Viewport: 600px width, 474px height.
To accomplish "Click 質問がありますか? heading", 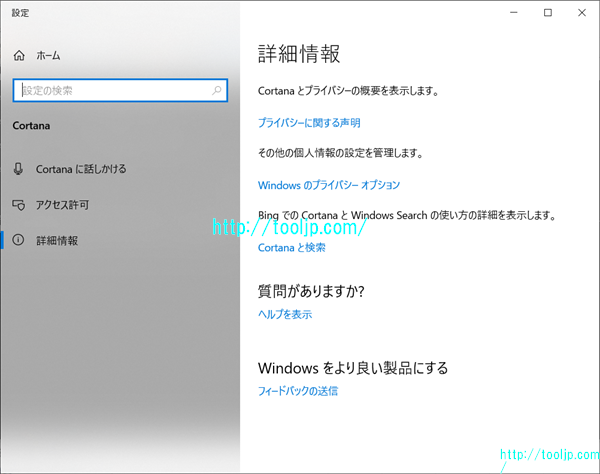I will [x=311, y=292].
